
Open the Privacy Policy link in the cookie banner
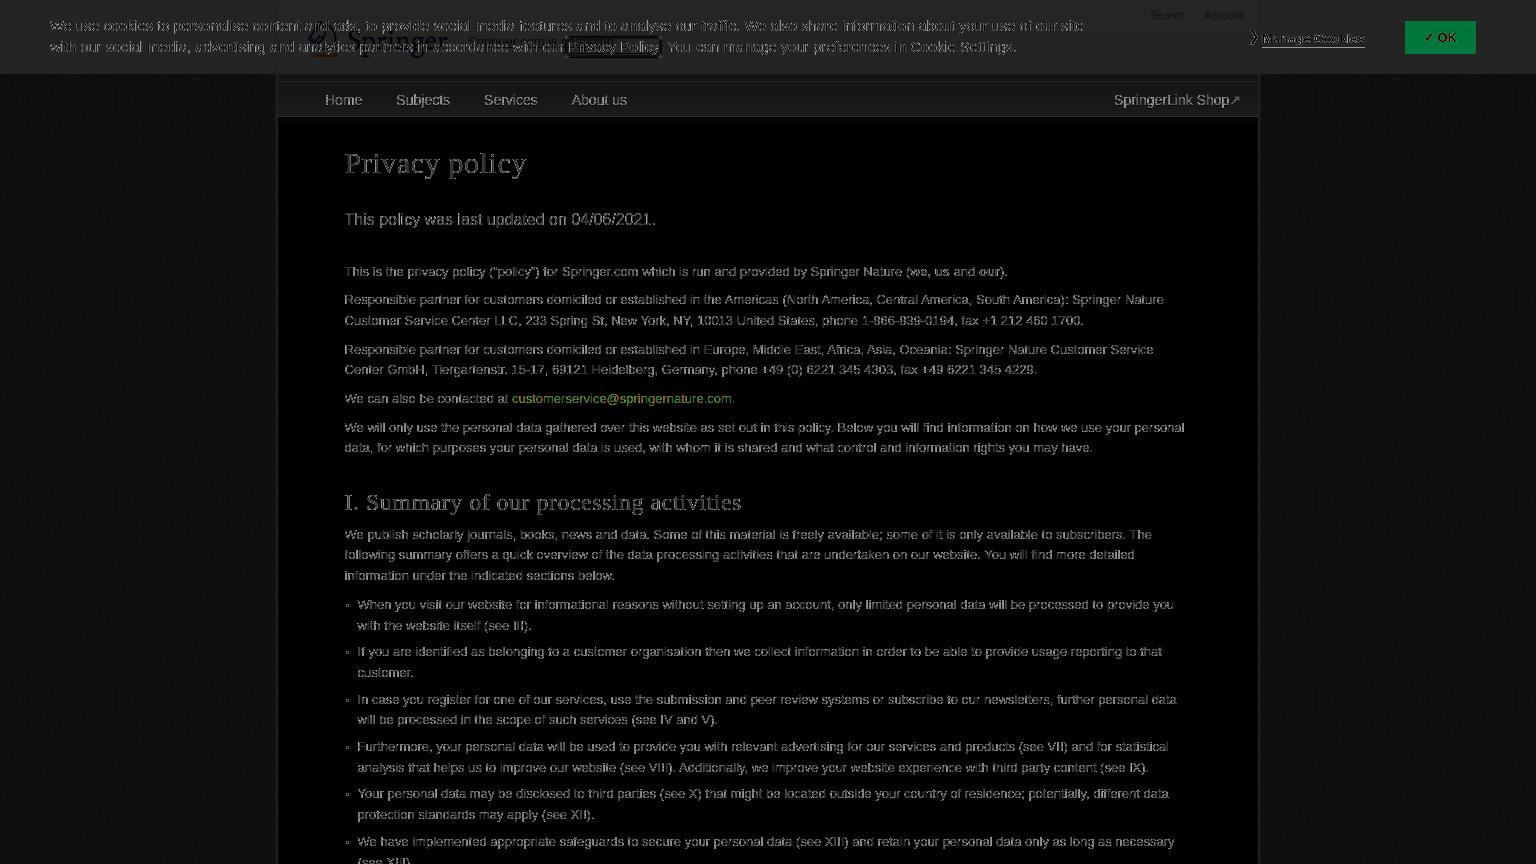click(613, 47)
